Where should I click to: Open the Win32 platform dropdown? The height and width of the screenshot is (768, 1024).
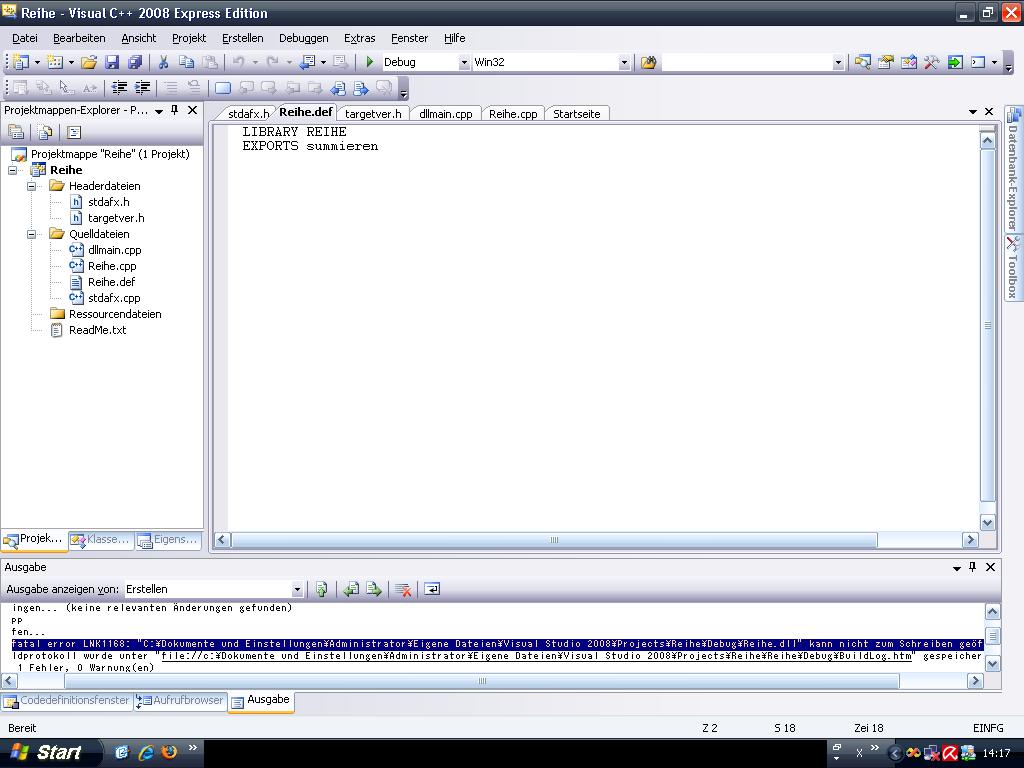click(623, 62)
